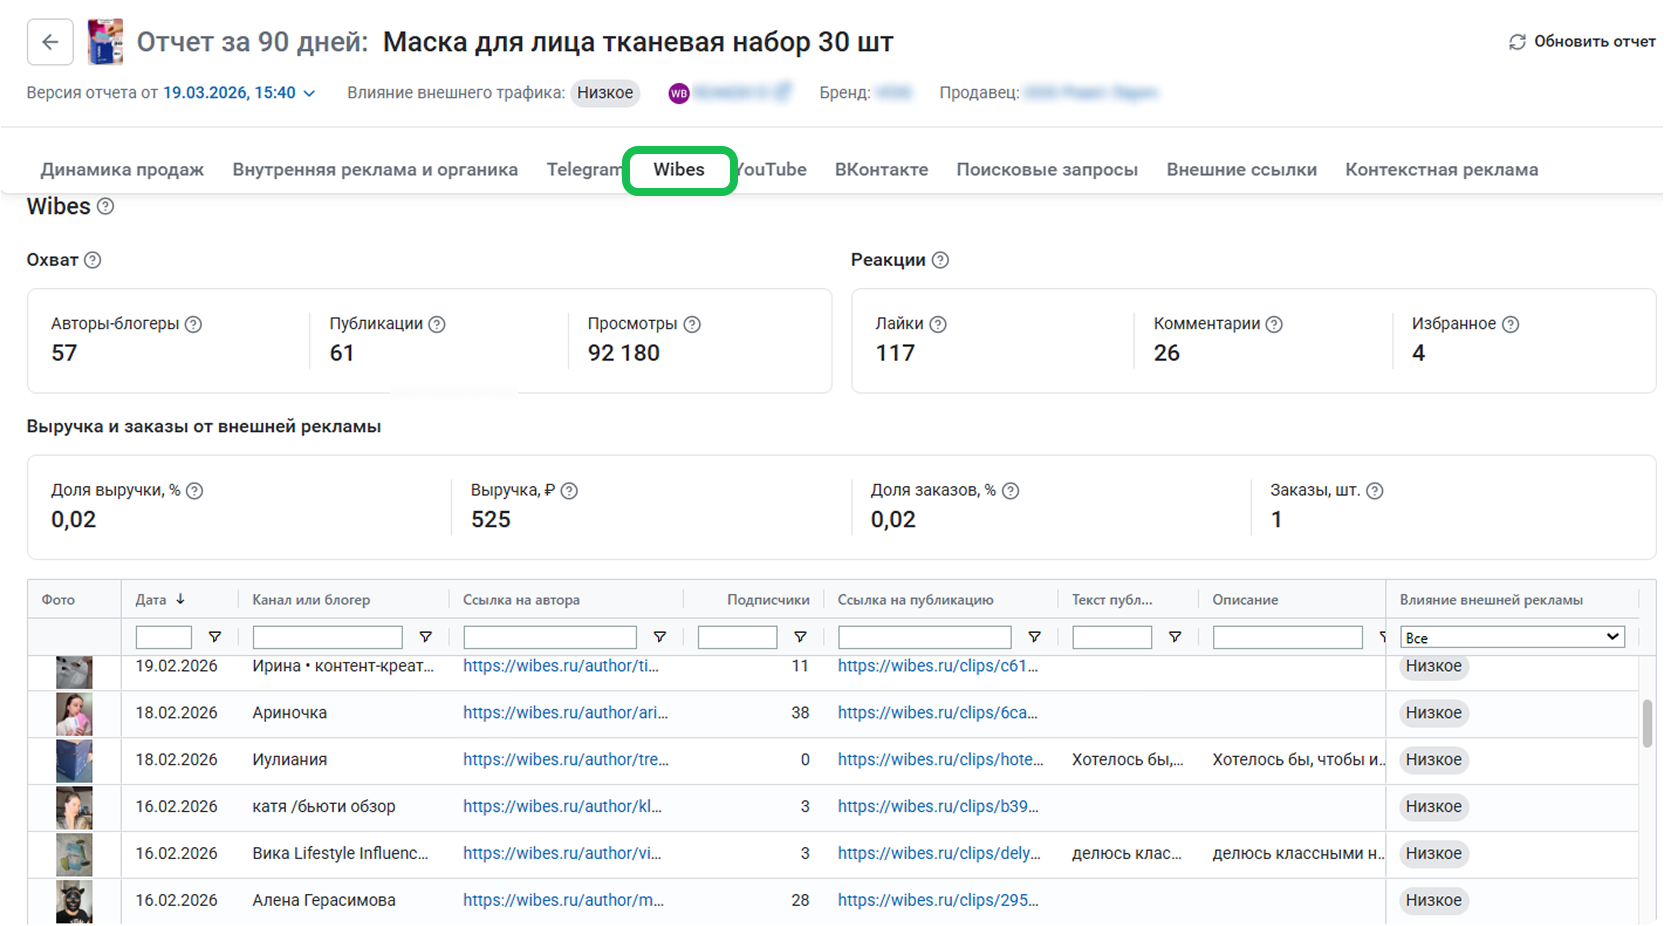Click filter icon for Ссылка на автора
Image resolution: width=1664 pixels, height=926 pixels.
click(660, 637)
